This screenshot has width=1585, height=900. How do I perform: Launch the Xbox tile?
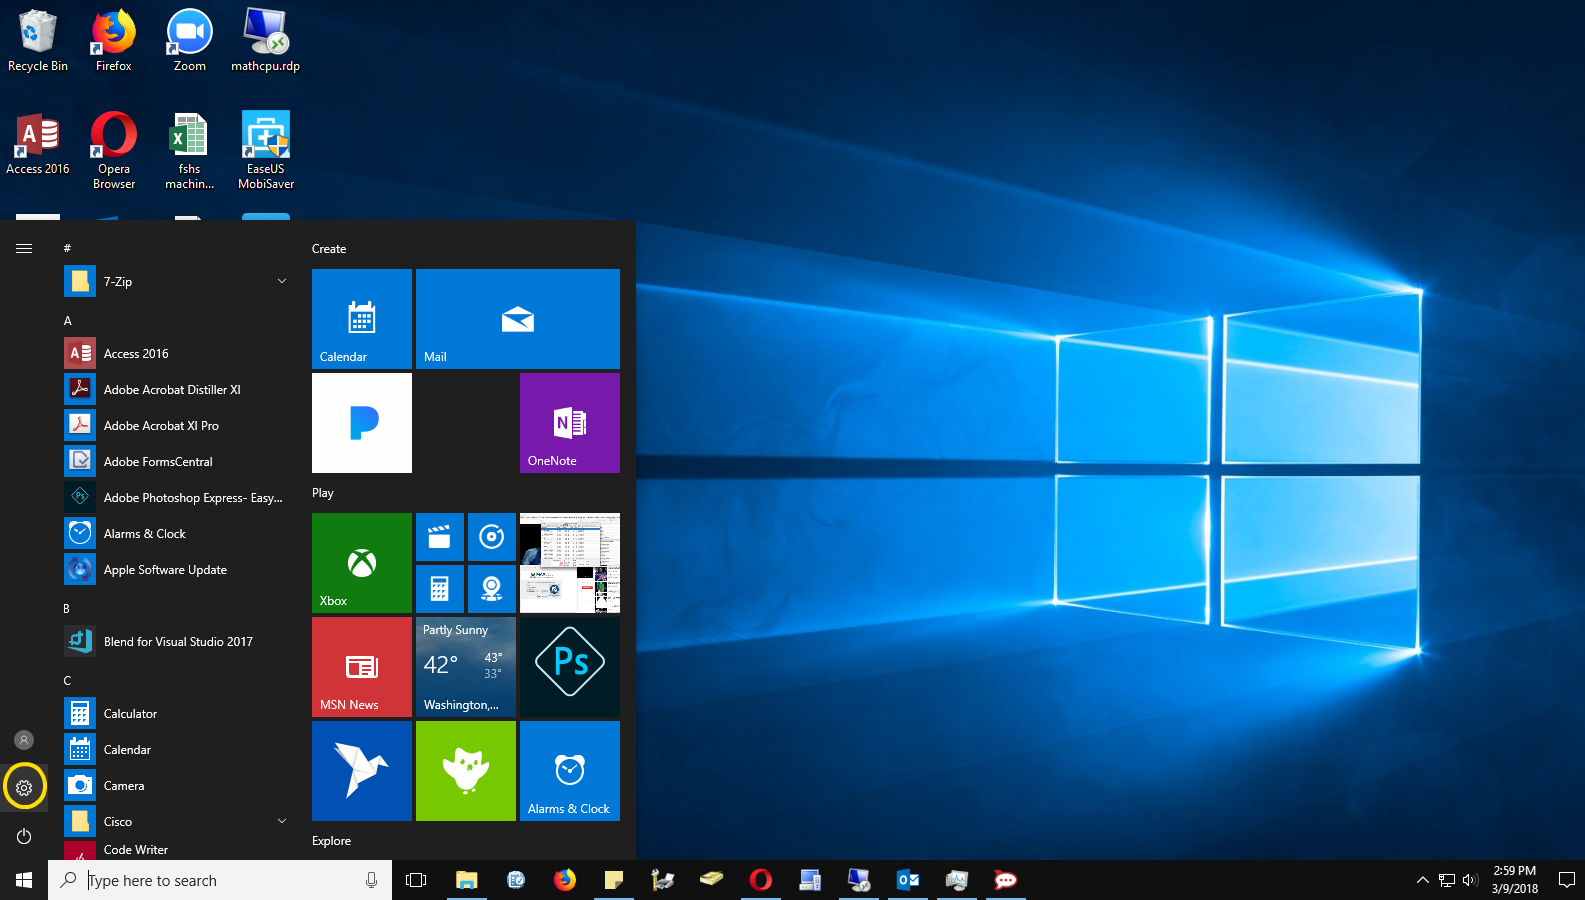(x=362, y=563)
